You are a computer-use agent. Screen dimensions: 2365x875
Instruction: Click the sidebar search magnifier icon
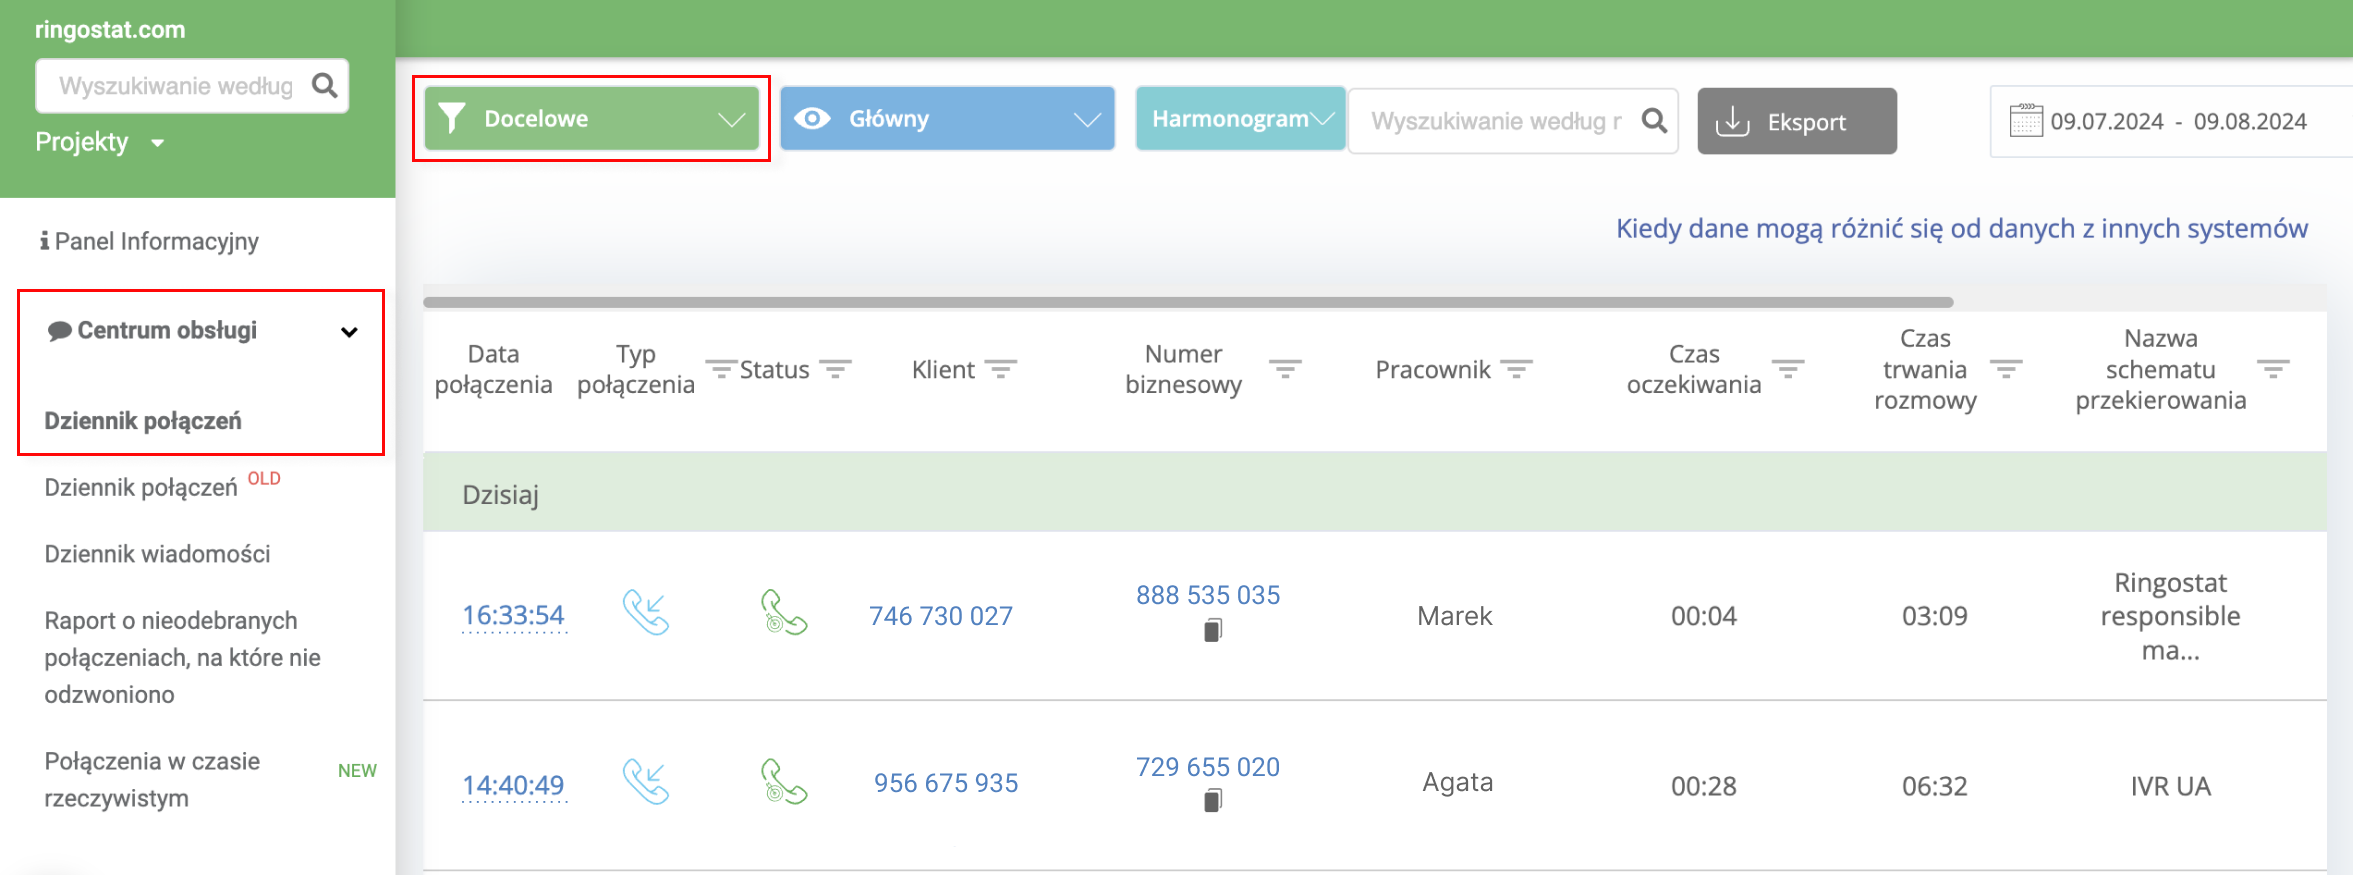tap(324, 85)
